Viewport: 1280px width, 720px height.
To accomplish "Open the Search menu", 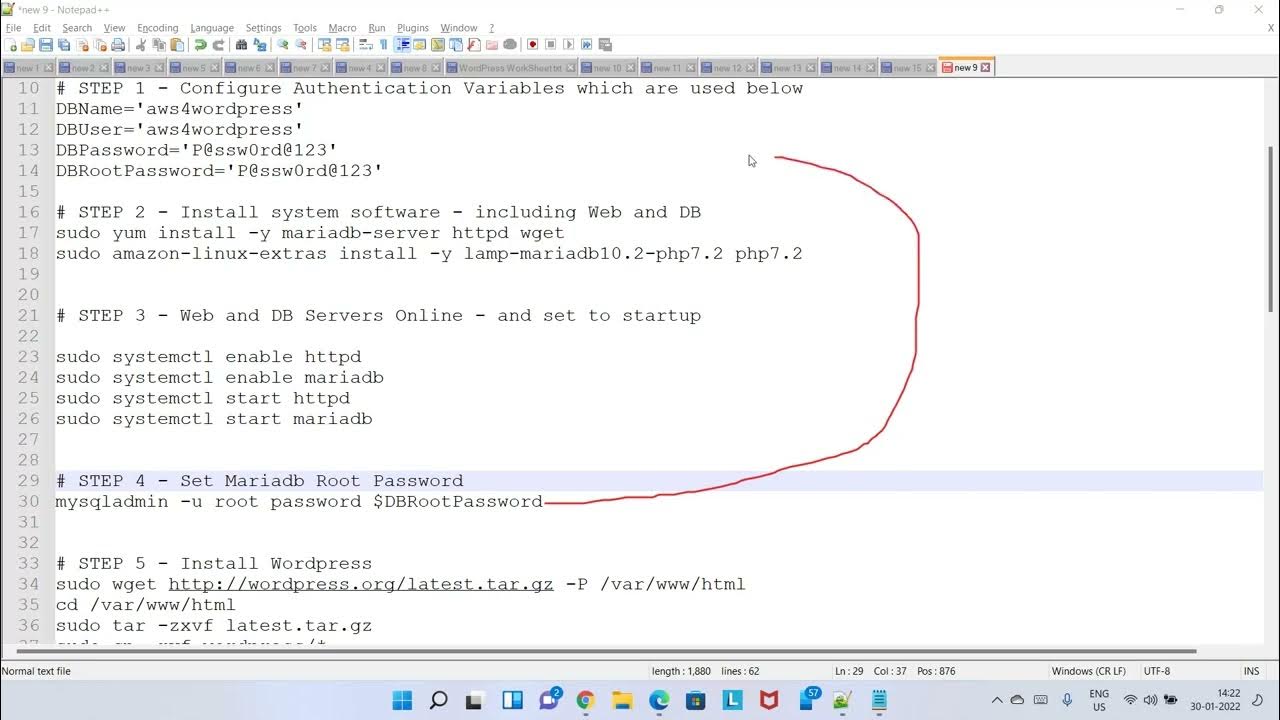I will (x=77, y=28).
